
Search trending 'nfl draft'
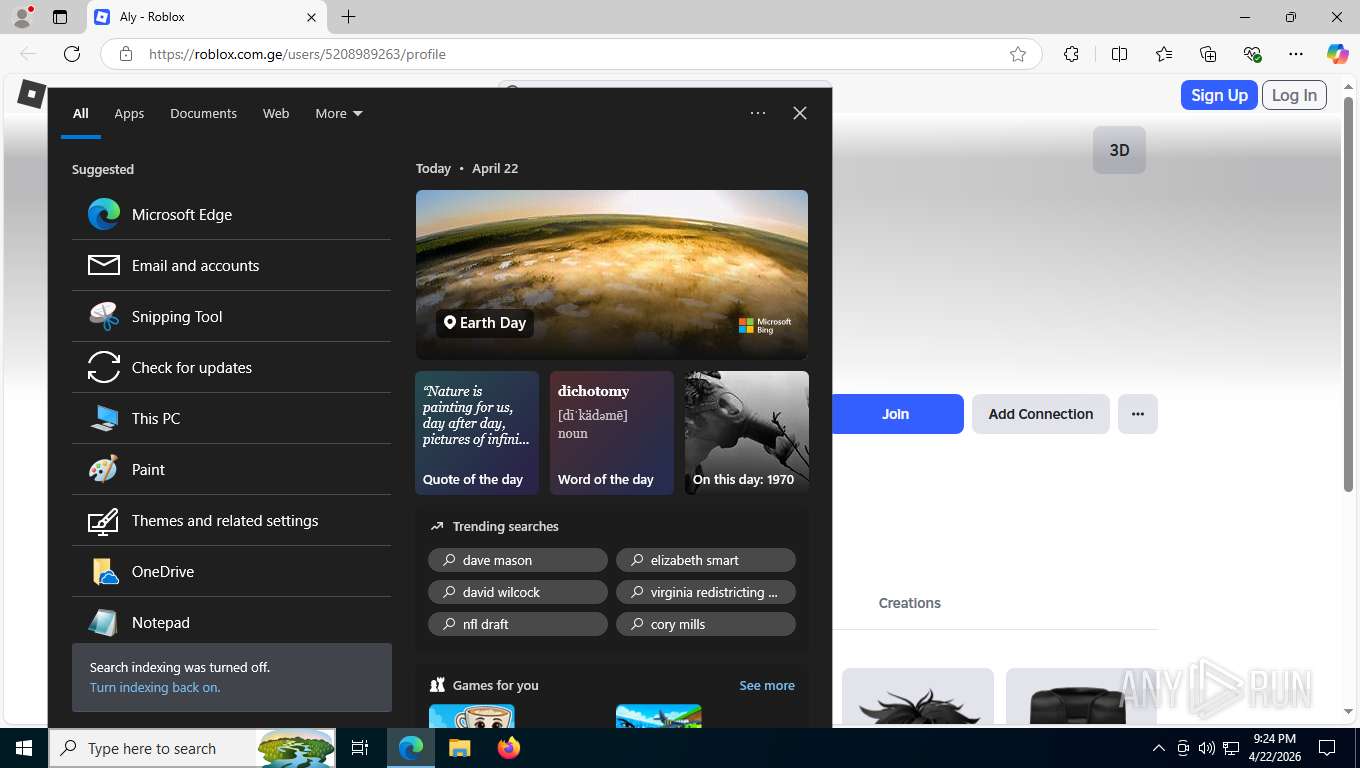click(x=518, y=624)
